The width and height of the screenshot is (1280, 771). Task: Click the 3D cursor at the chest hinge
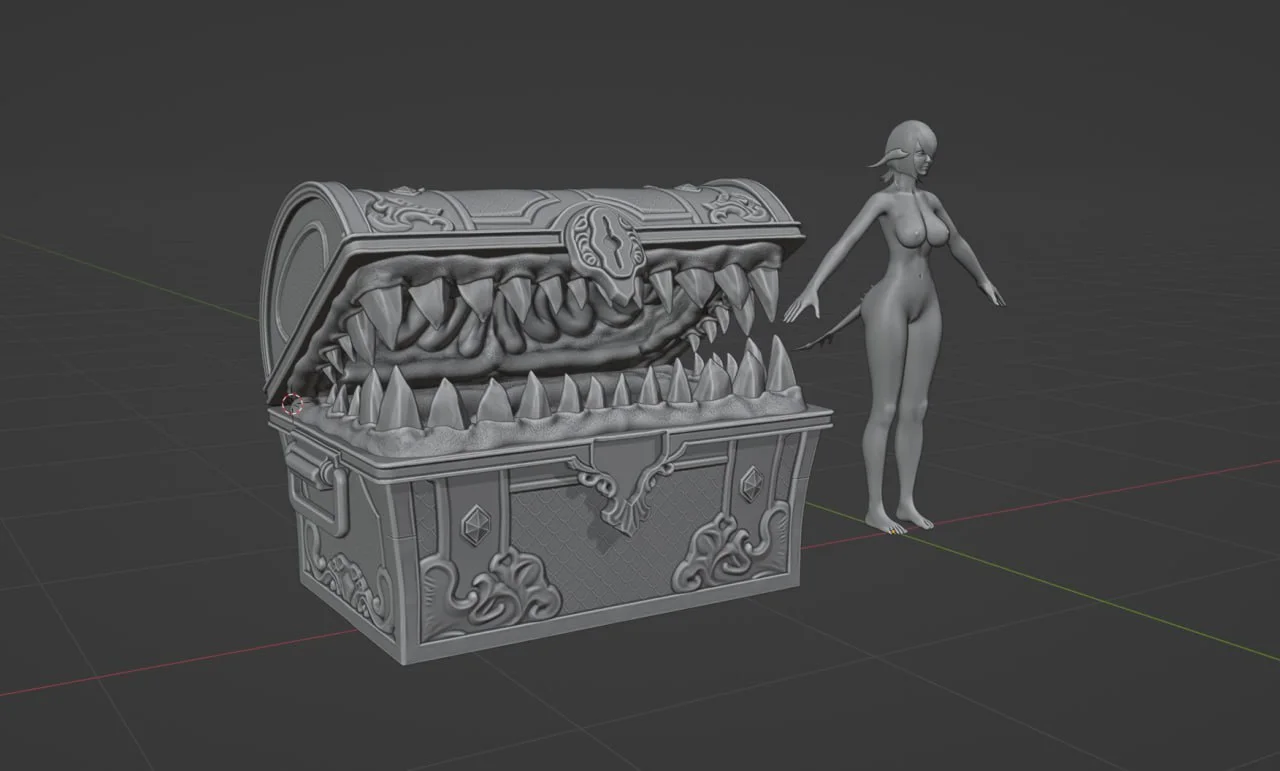(x=293, y=403)
